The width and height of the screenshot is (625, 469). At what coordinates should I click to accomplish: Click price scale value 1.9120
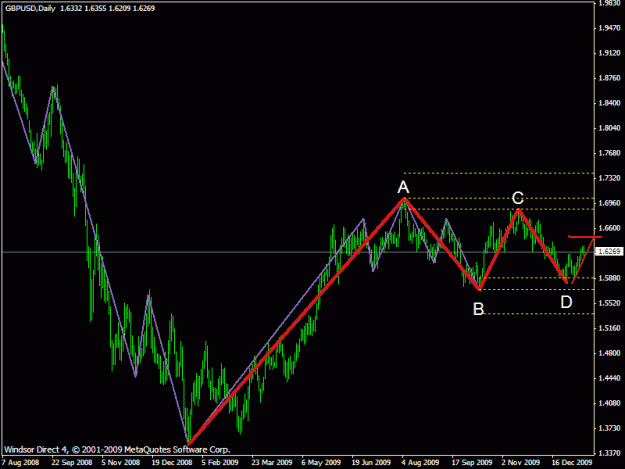[x=610, y=53]
